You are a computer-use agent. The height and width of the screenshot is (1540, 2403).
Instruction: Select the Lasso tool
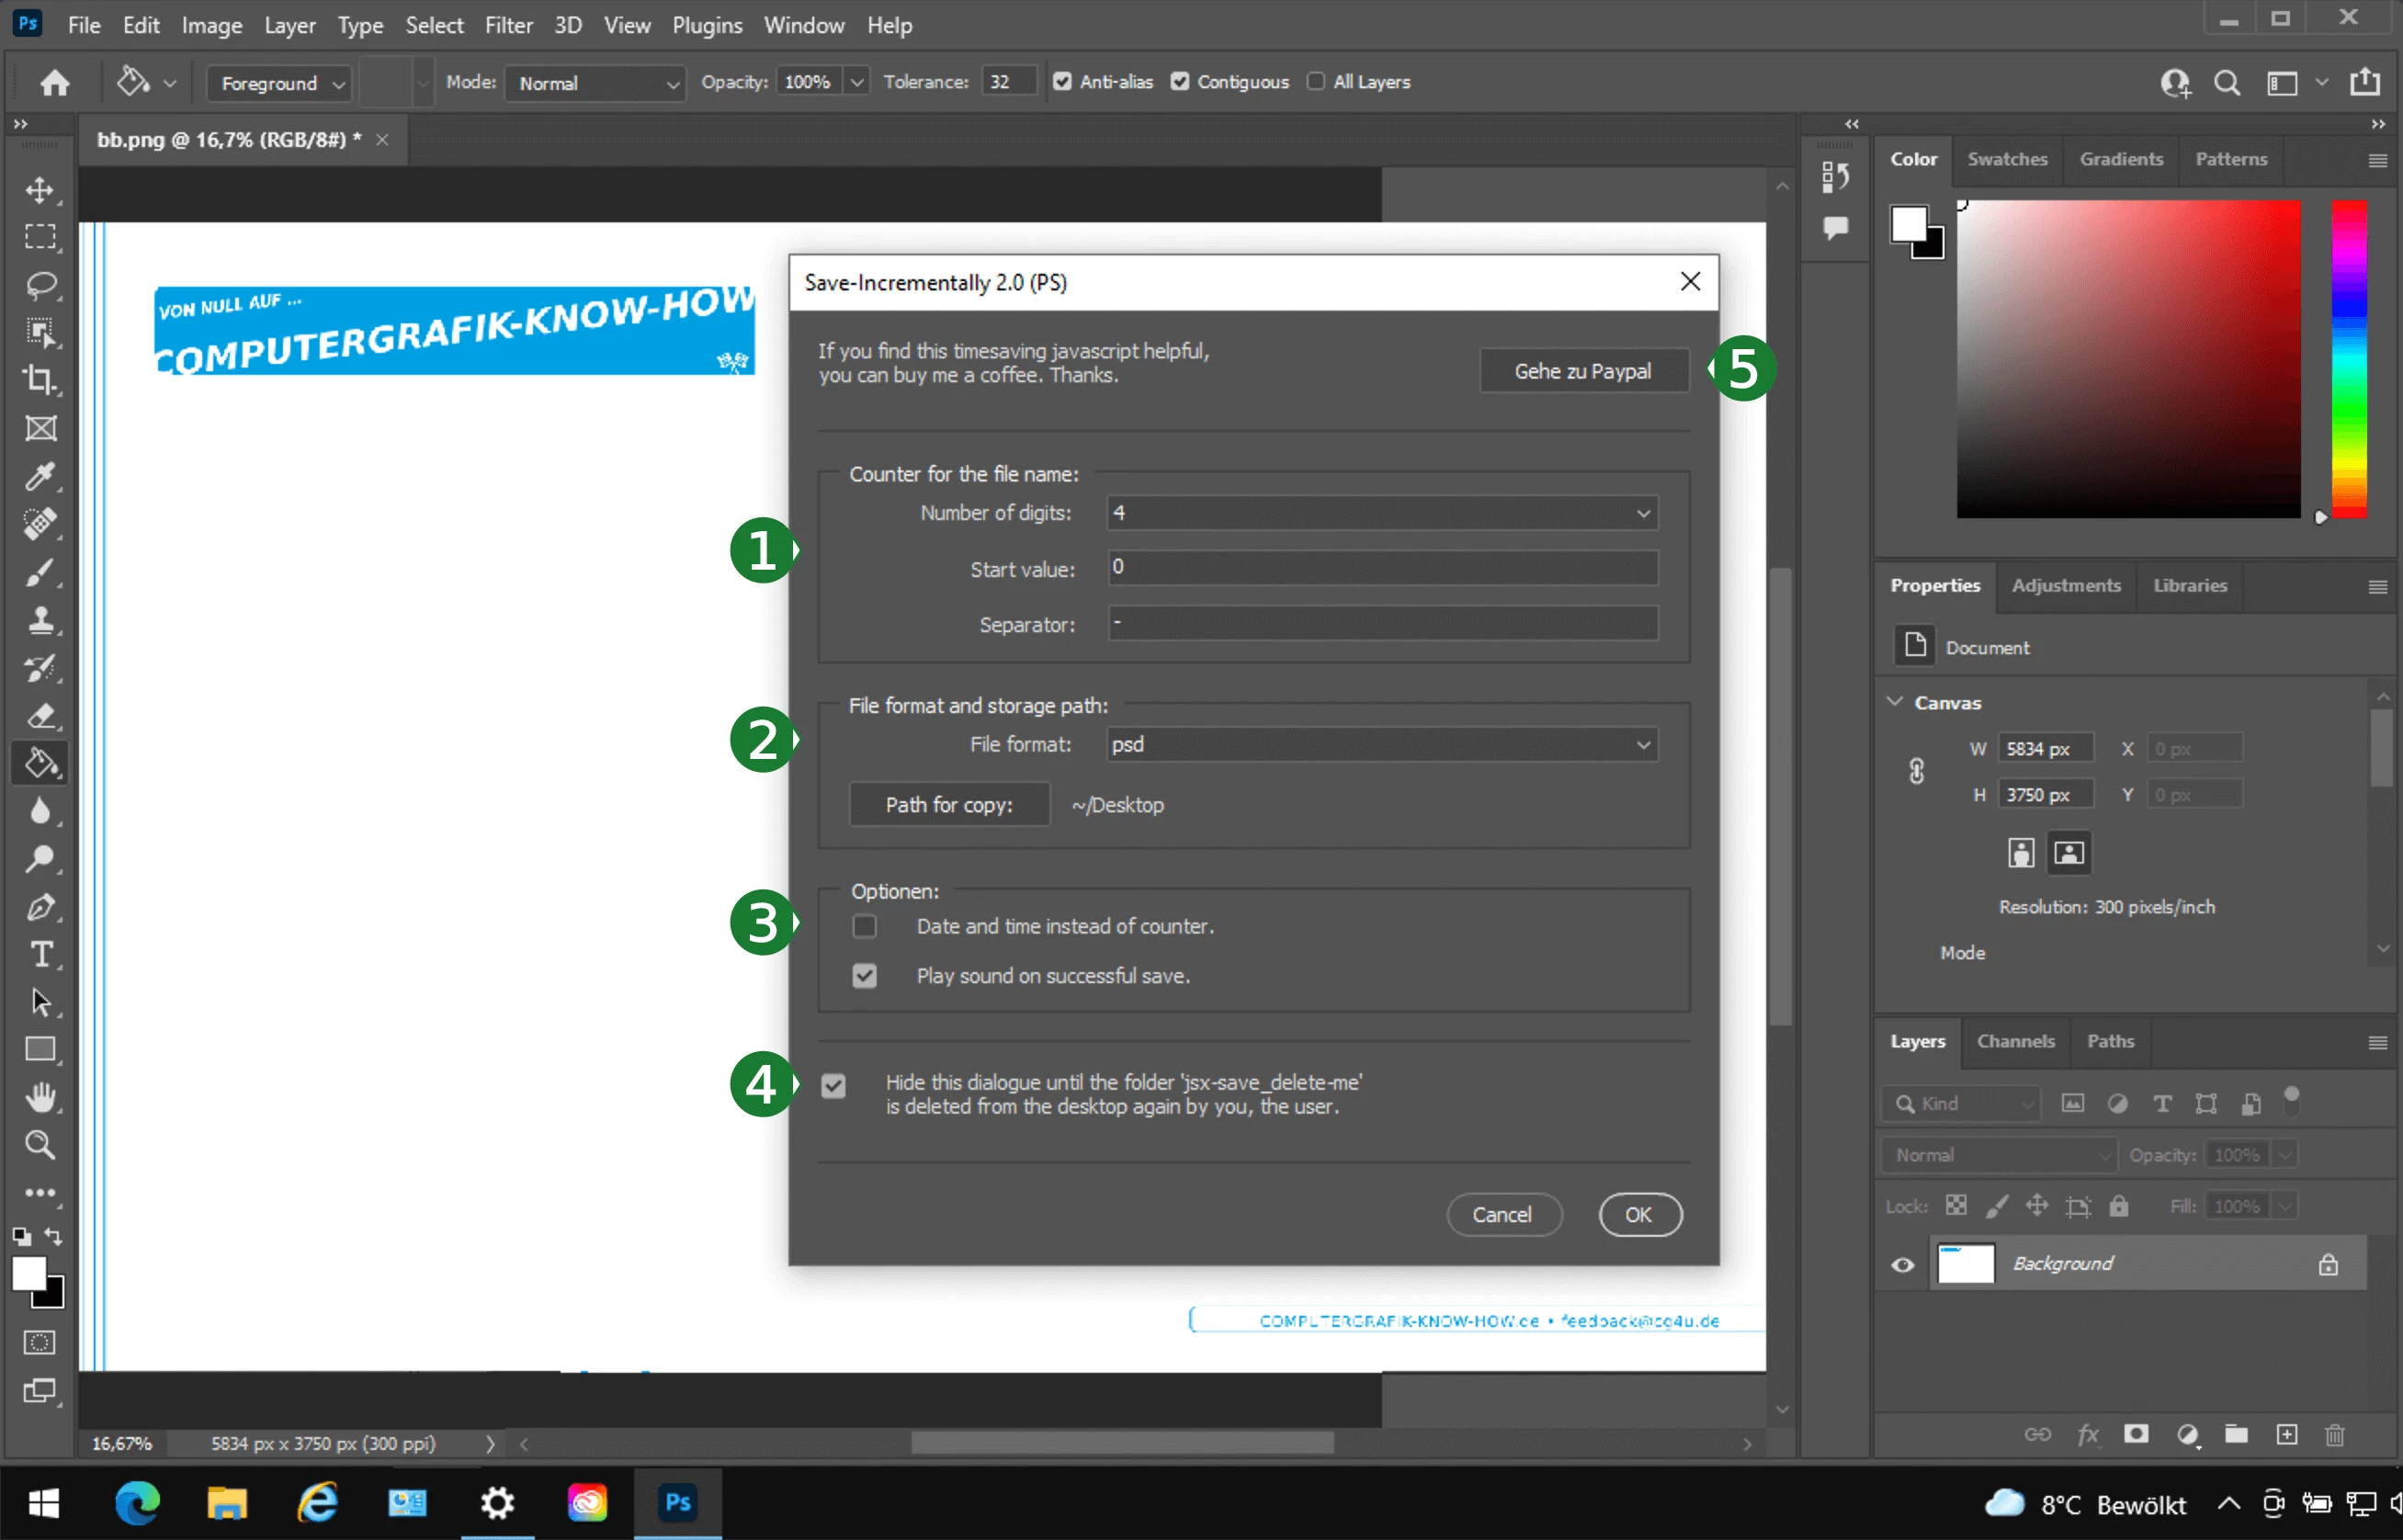[x=40, y=285]
